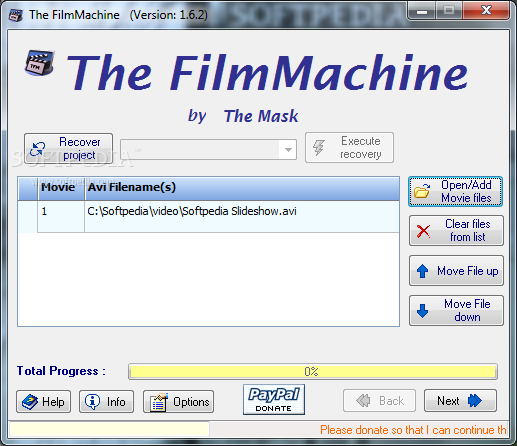Viewport: 517px width, 446px height.
Task: Minimize The FilmMachine window
Action: (422, 12)
